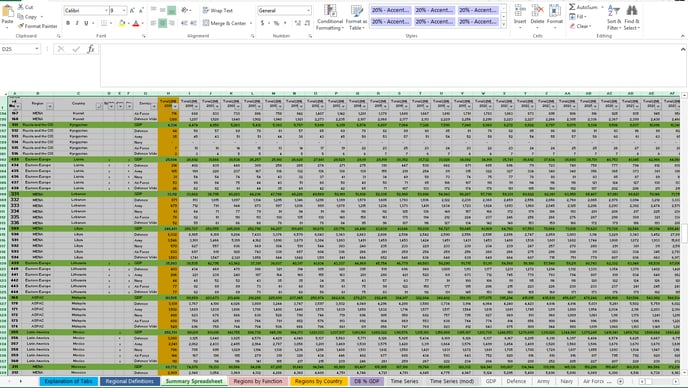Open Font dialog launcher

[x=144, y=36]
